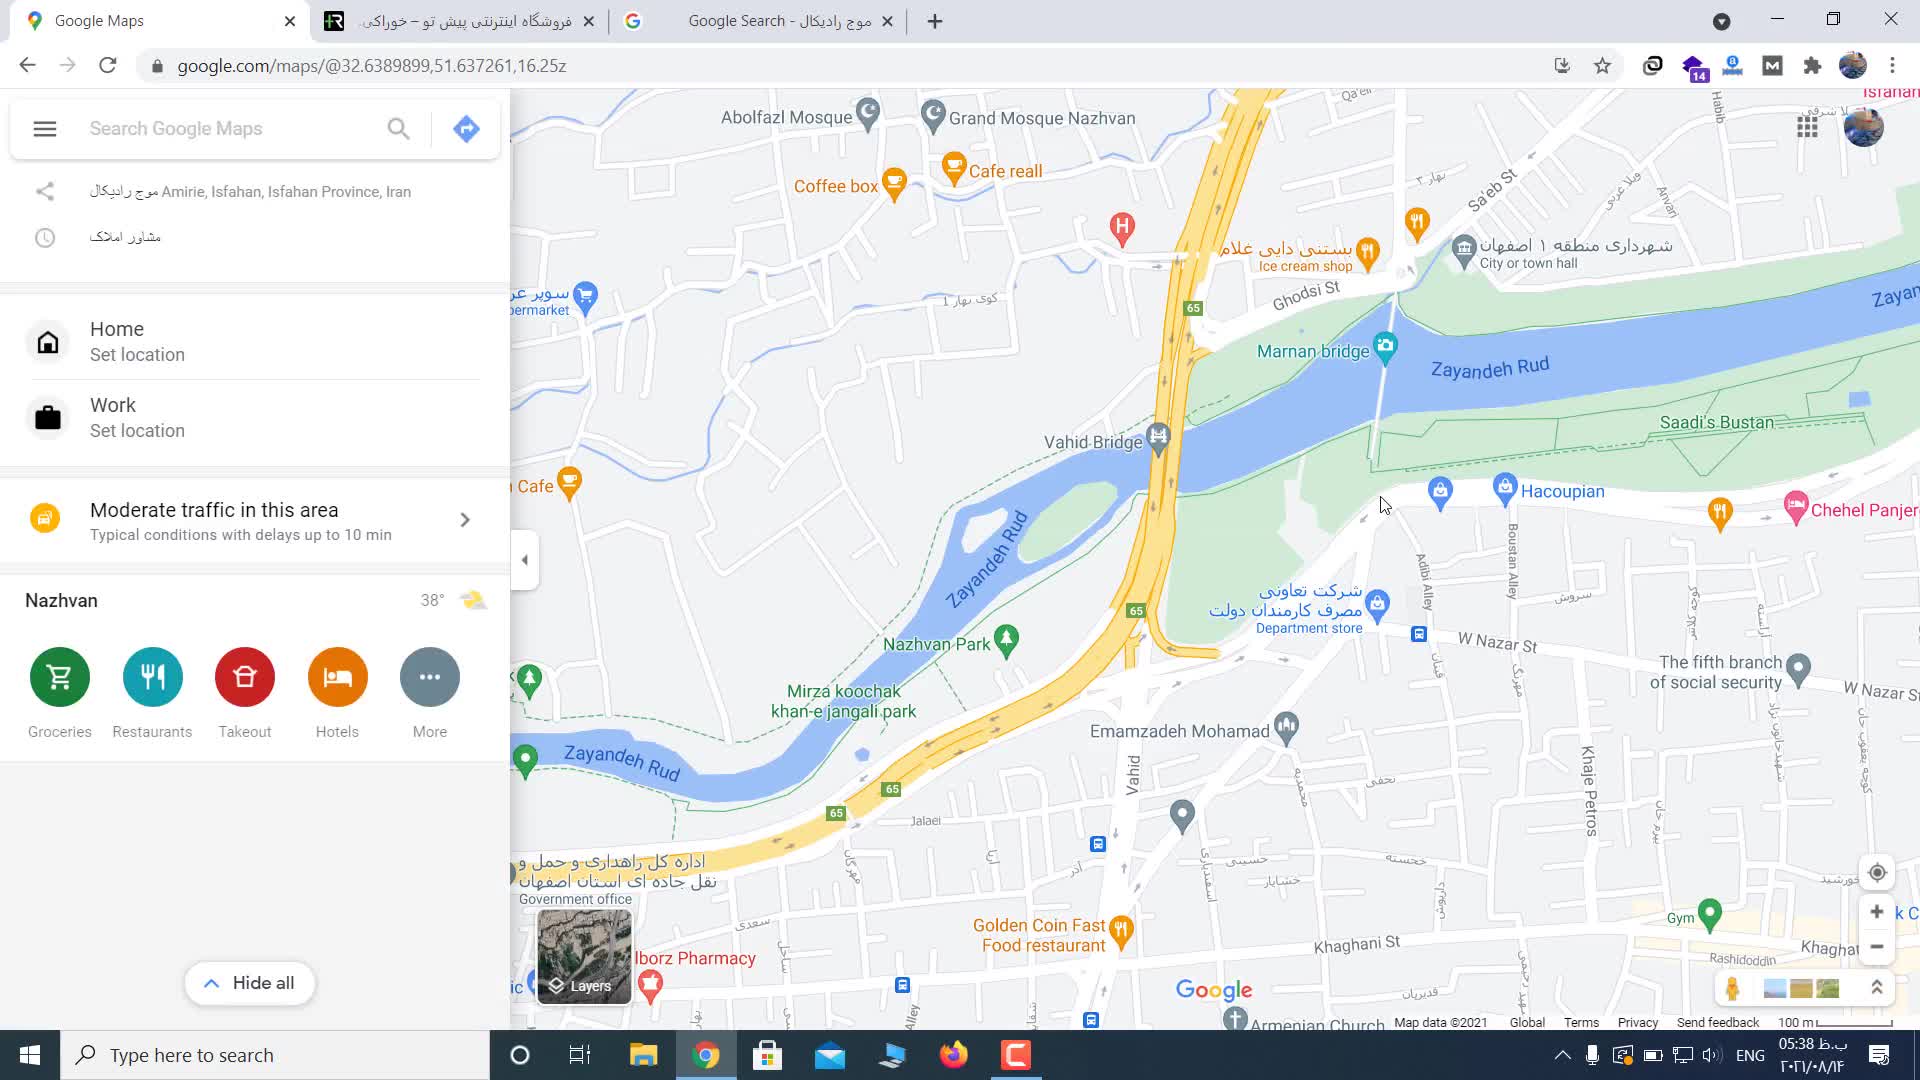
Task: Switch to second browser tab
Action: coord(460,21)
